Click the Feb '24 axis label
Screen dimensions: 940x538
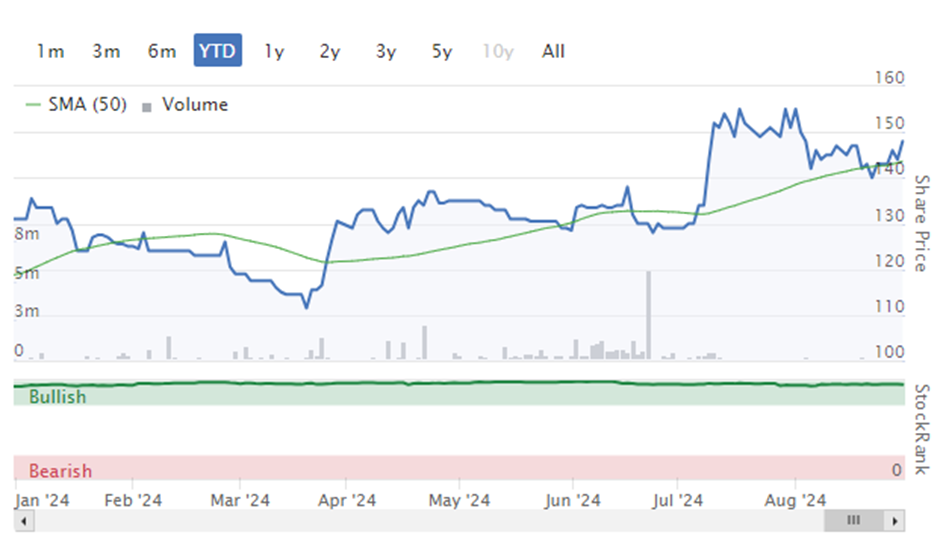click(x=133, y=500)
